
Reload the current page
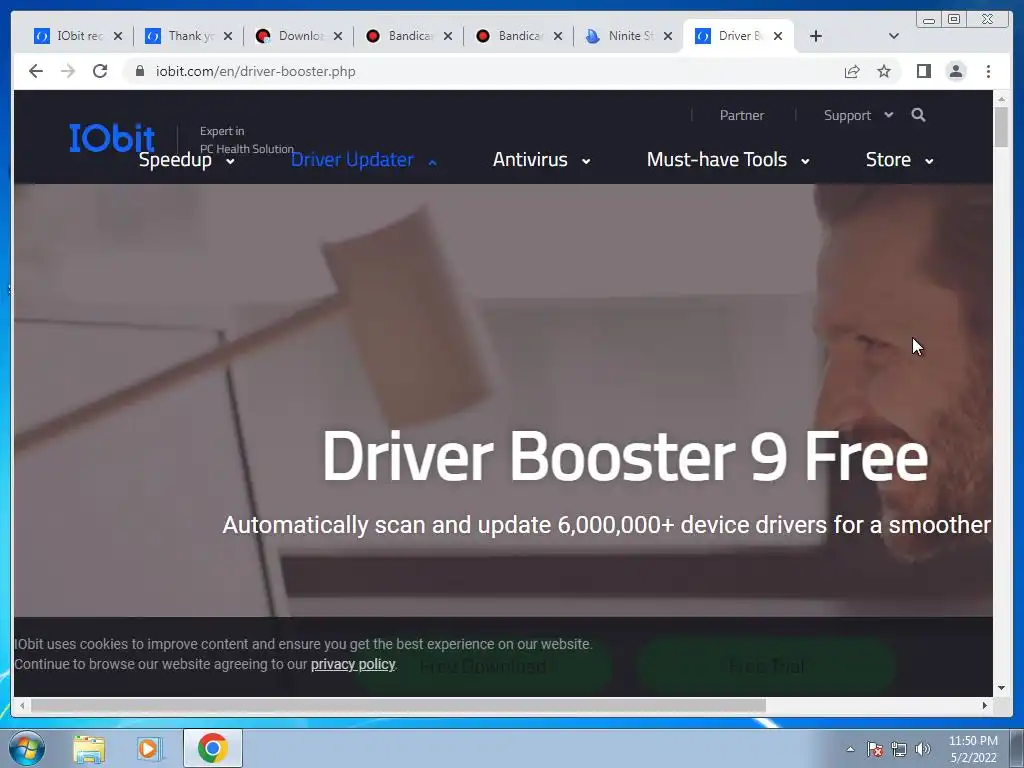click(x=100, y=71)
